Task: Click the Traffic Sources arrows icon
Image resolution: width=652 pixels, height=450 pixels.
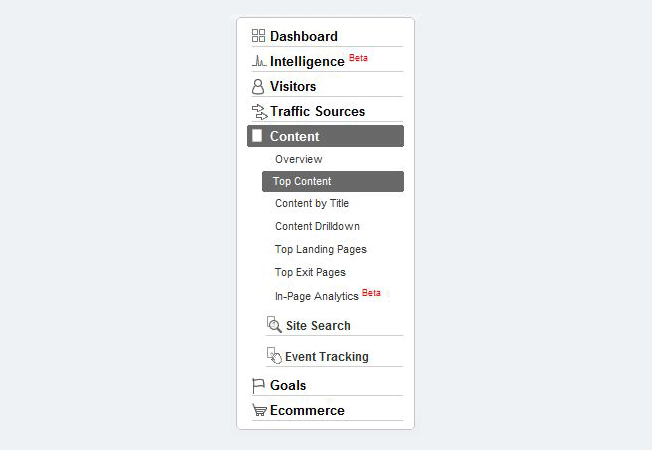Action: (x=259, y=111)
